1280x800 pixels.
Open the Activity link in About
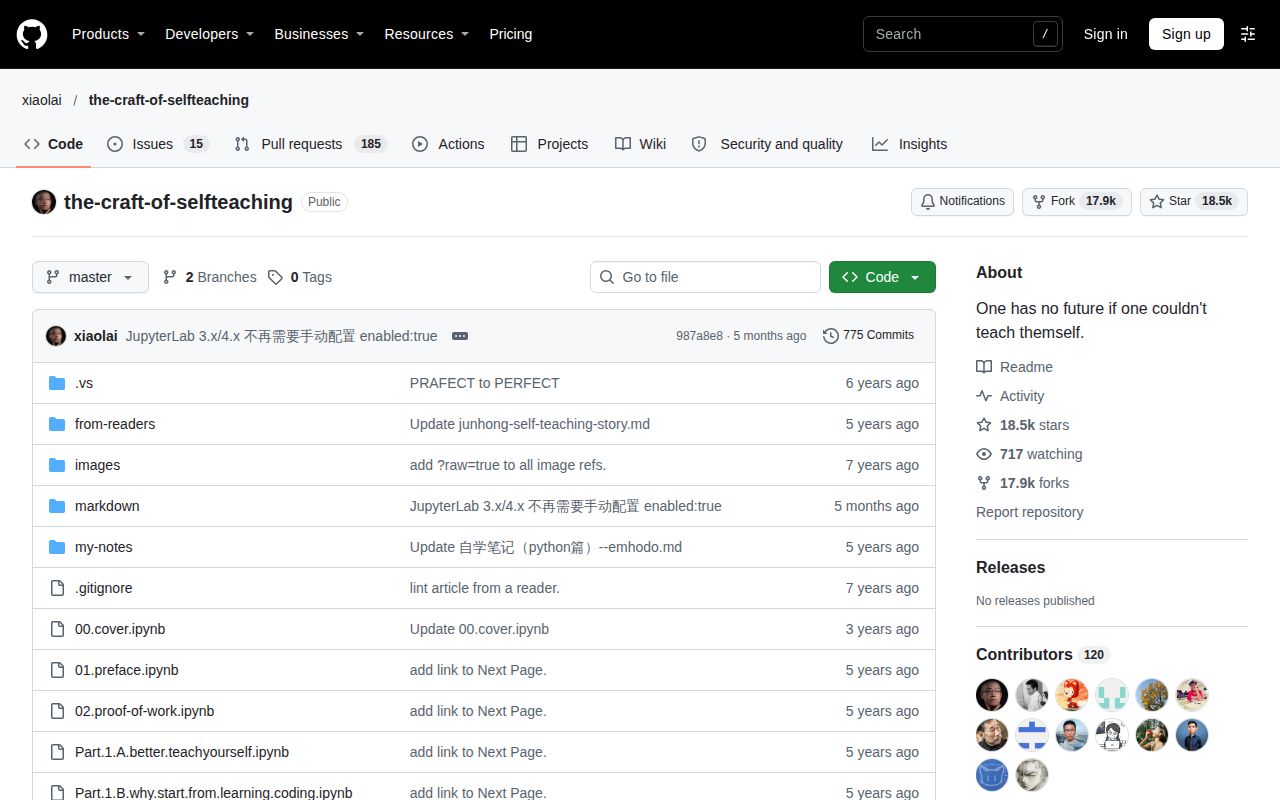tap(1010, 396)
